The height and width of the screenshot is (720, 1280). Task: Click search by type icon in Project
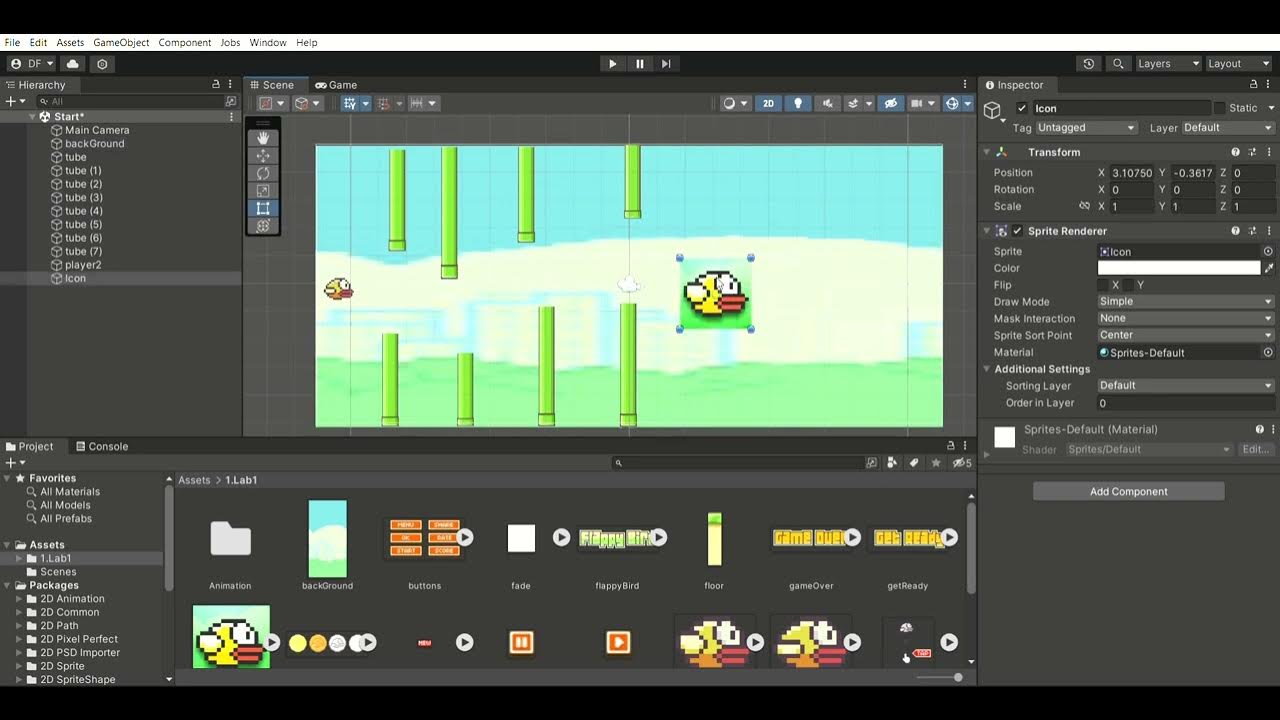click(x=893, y=463)
